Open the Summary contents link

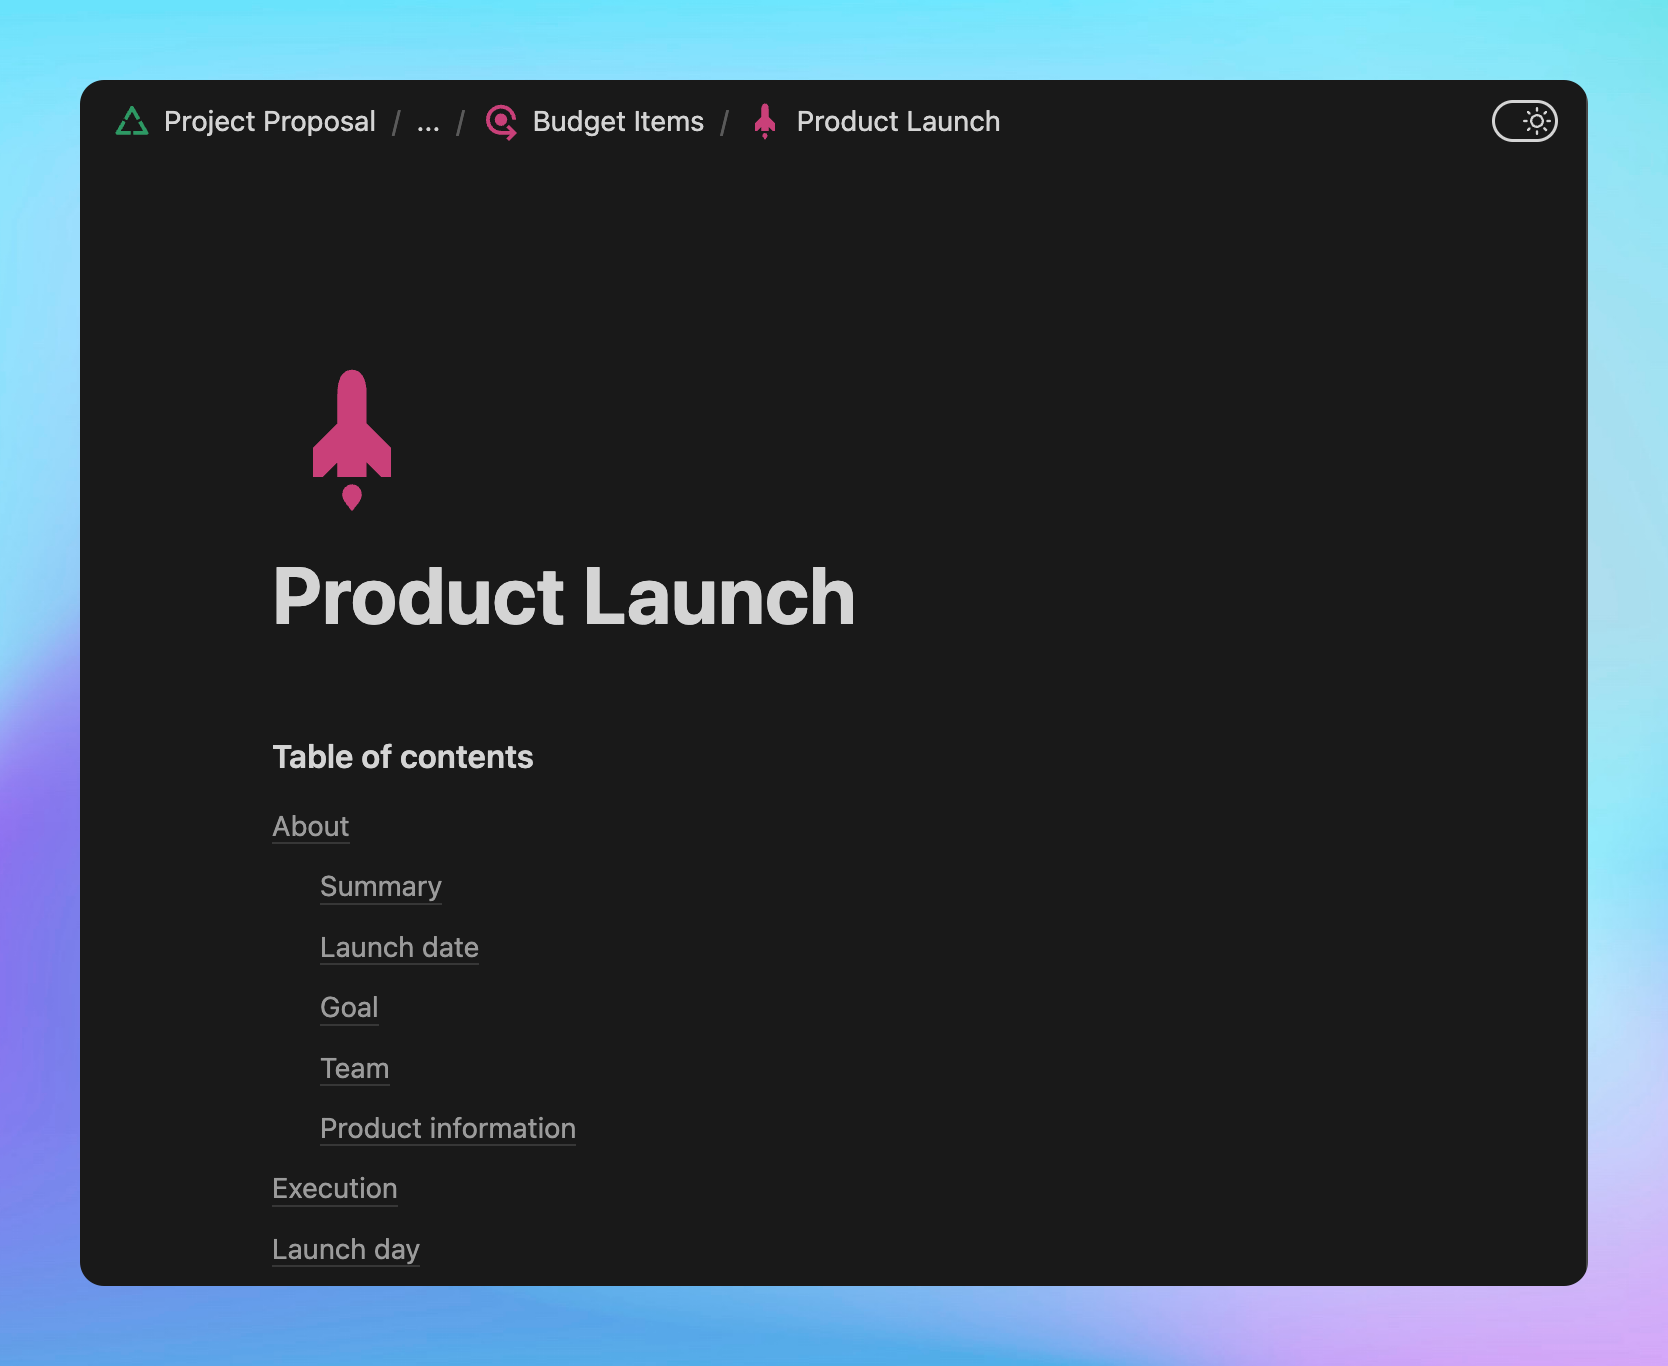coord(381,887)
